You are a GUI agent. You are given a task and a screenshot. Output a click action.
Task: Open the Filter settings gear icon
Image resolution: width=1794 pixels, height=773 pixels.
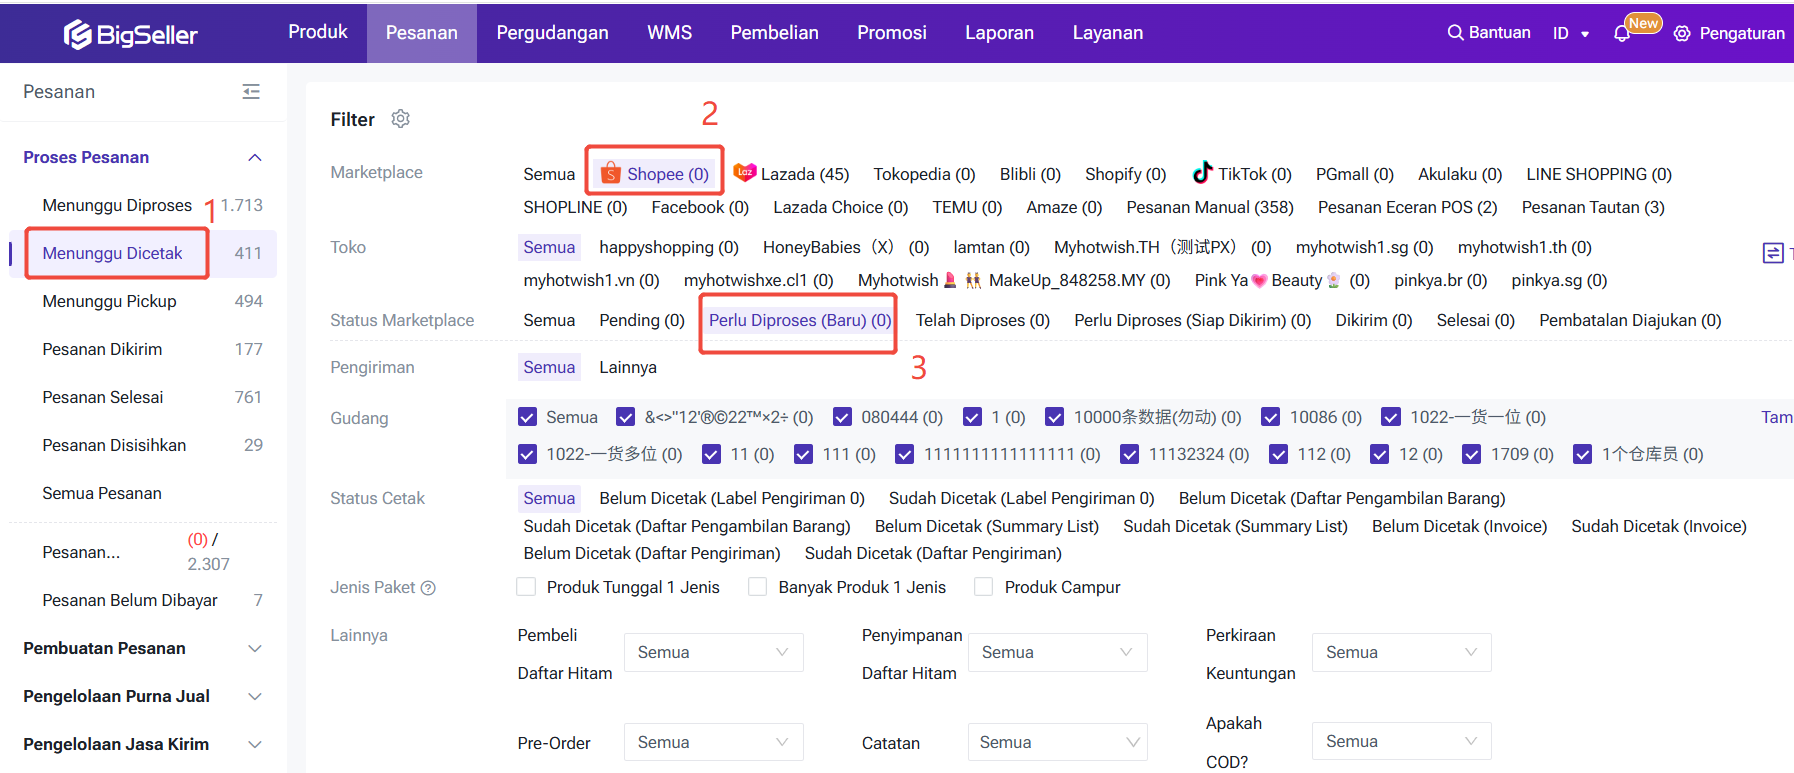point(400,119)
